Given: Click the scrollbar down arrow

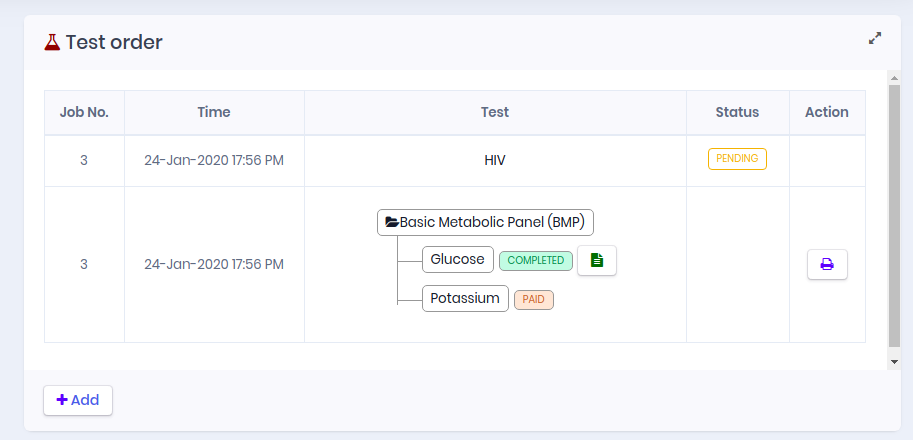Looking at the screenshot, I should tap(894, 361).
